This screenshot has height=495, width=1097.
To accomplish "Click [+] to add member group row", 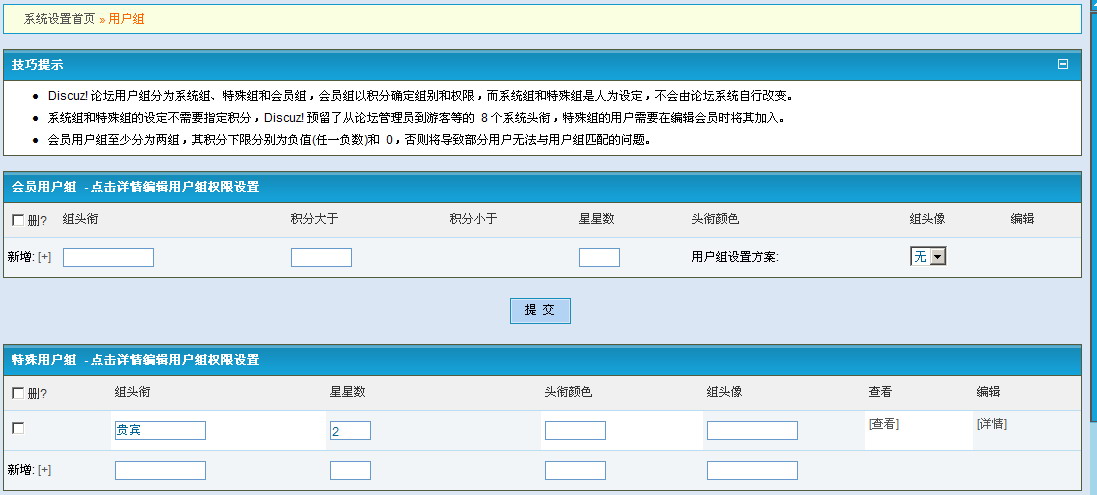I will pyautogui.click(x=44, y=257).
